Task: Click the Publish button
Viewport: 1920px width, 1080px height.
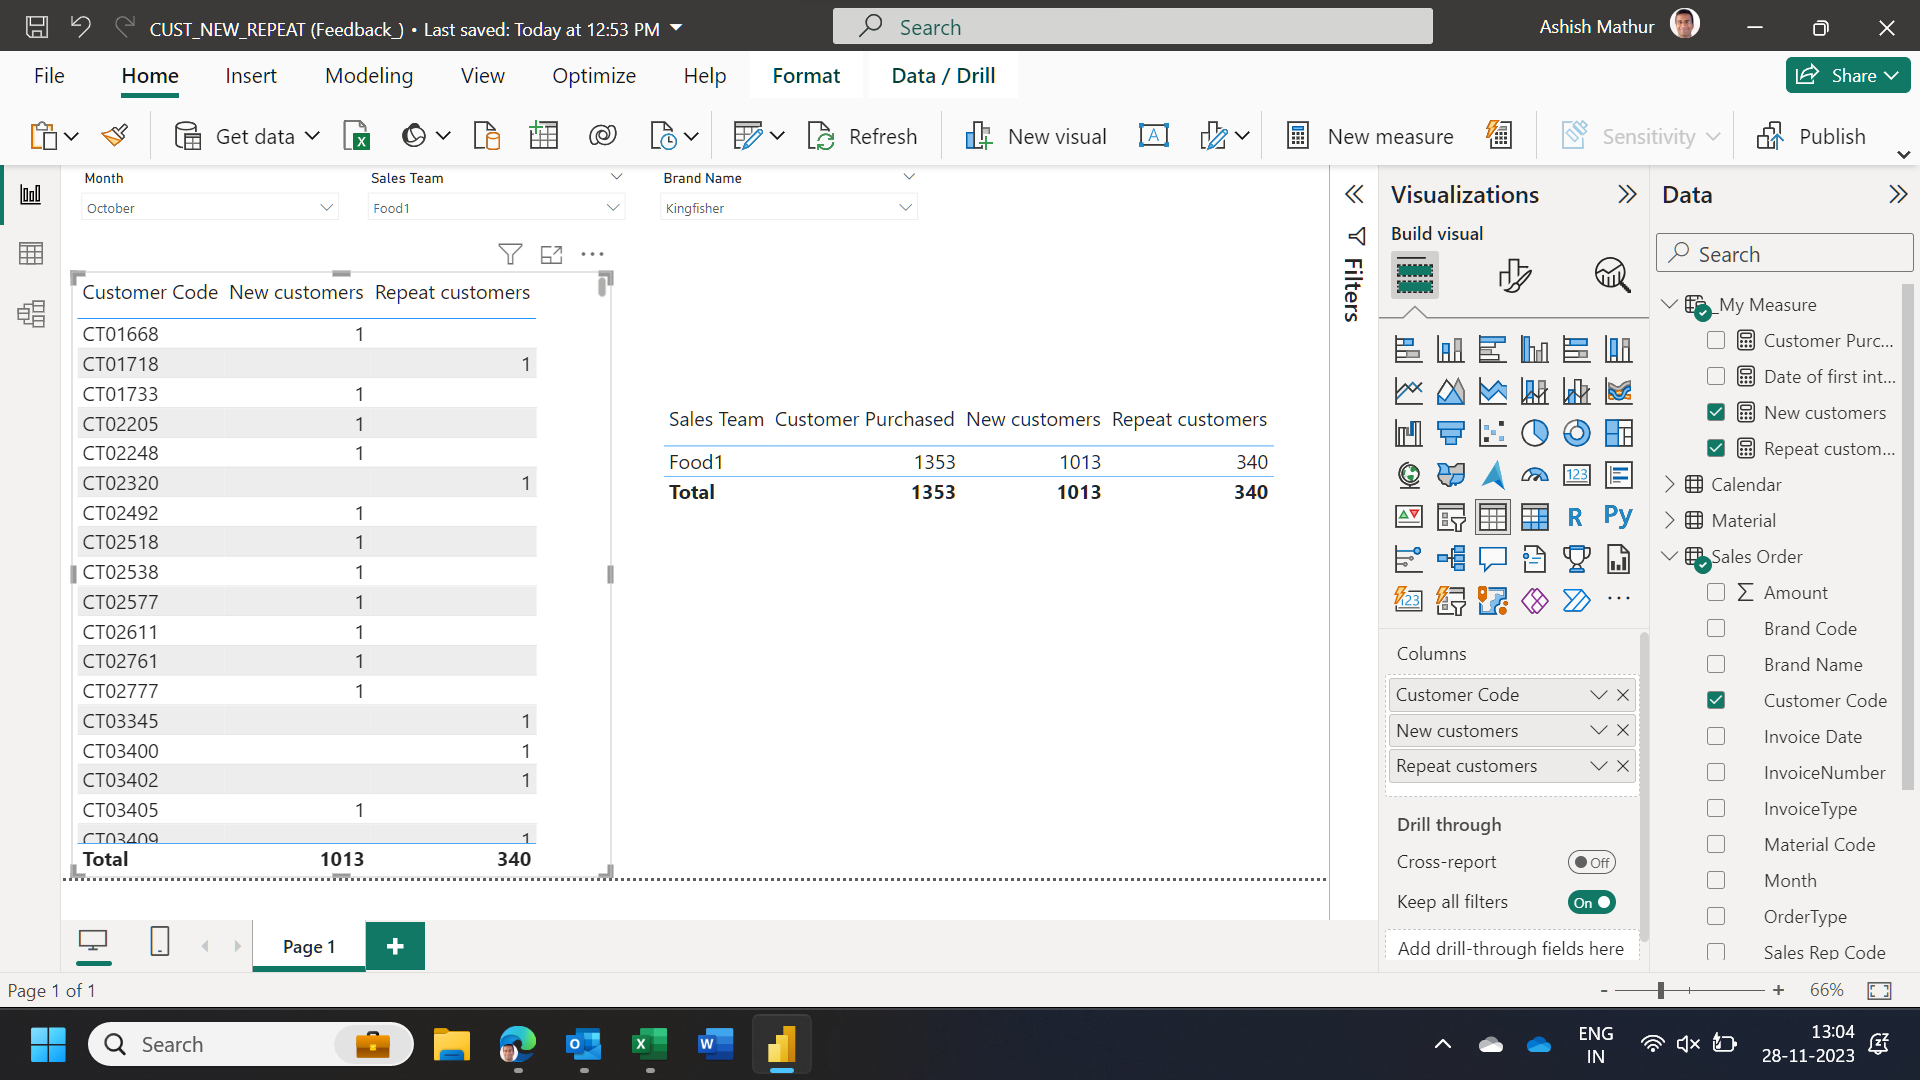Action: (x=1811, y=136)
